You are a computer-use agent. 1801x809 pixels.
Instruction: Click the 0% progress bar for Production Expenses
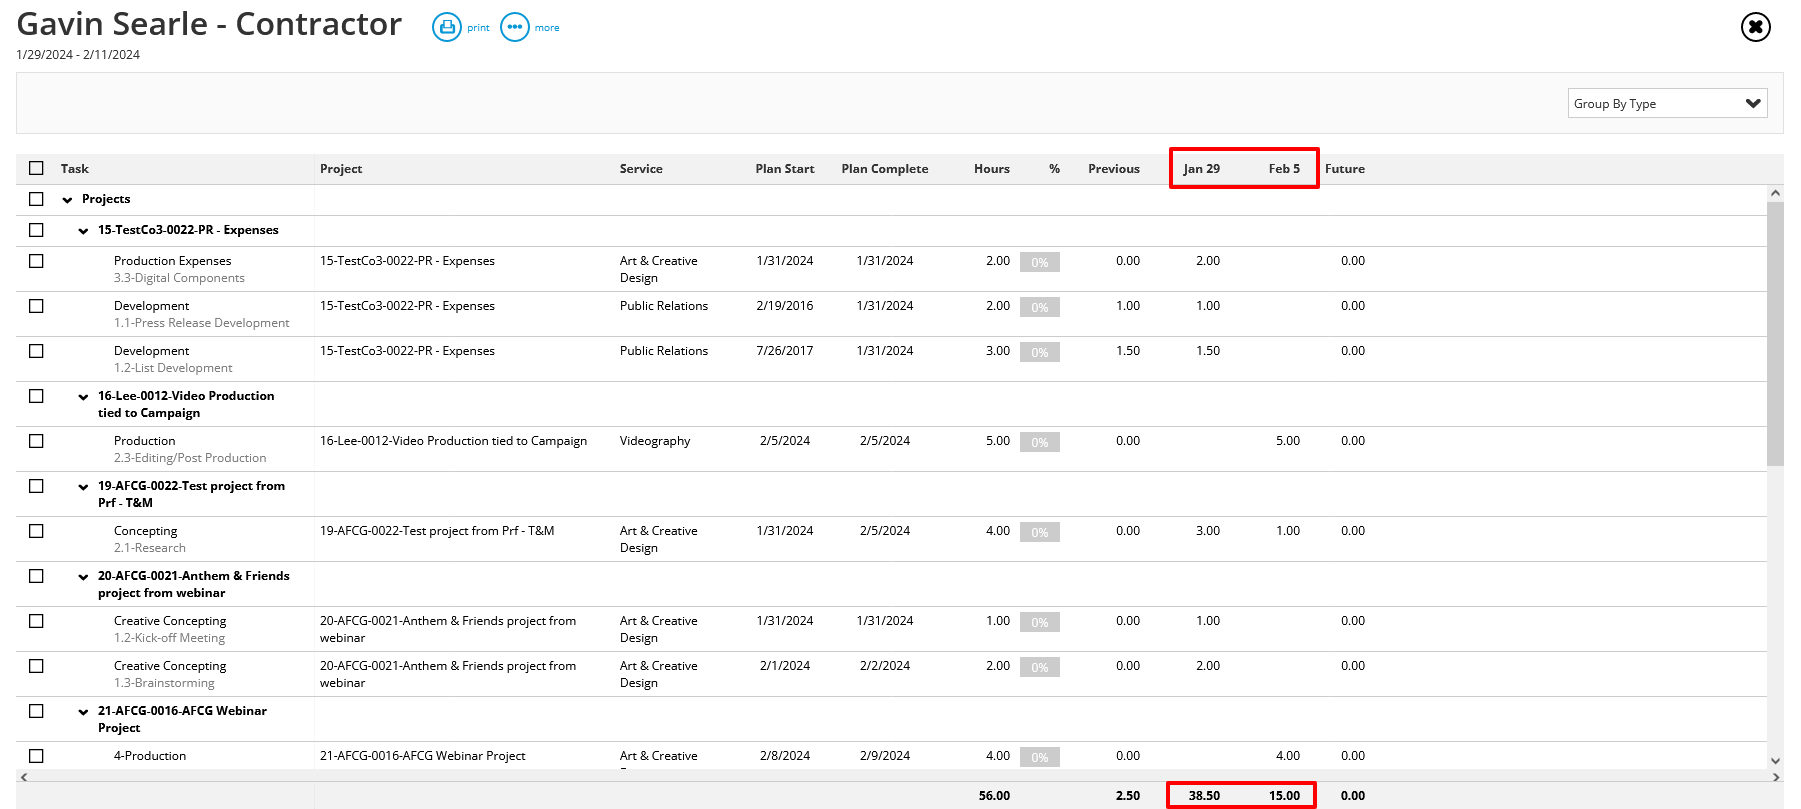click(x=1040, y=262)
